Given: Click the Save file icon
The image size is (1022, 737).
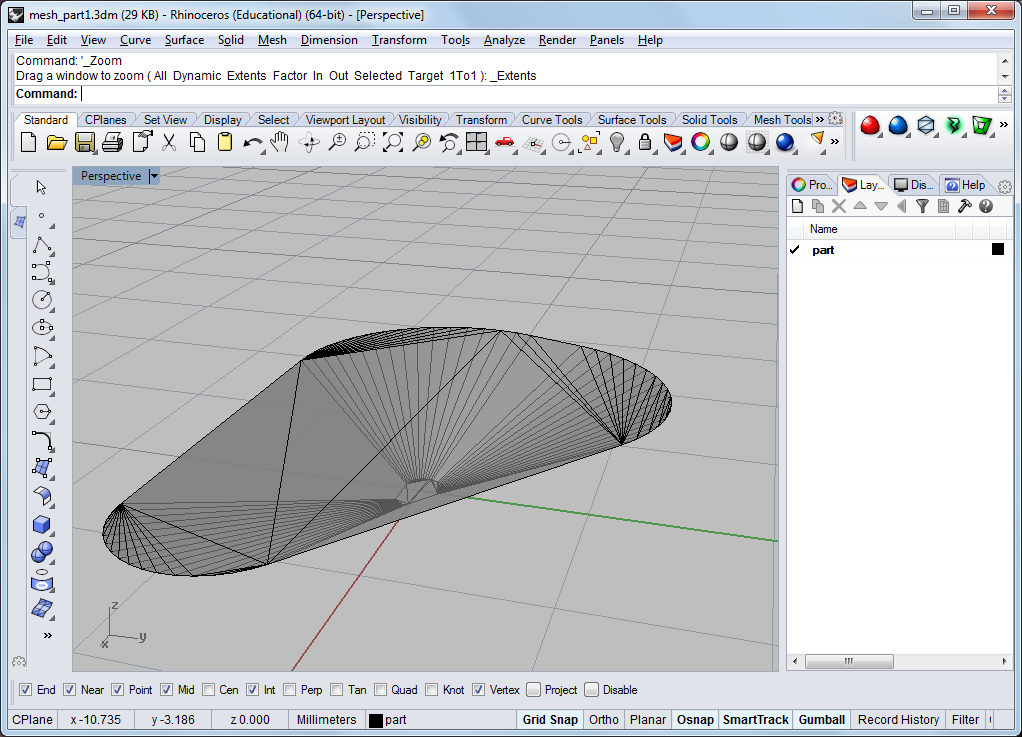Looking at the screenshot, I should point(85,142).
